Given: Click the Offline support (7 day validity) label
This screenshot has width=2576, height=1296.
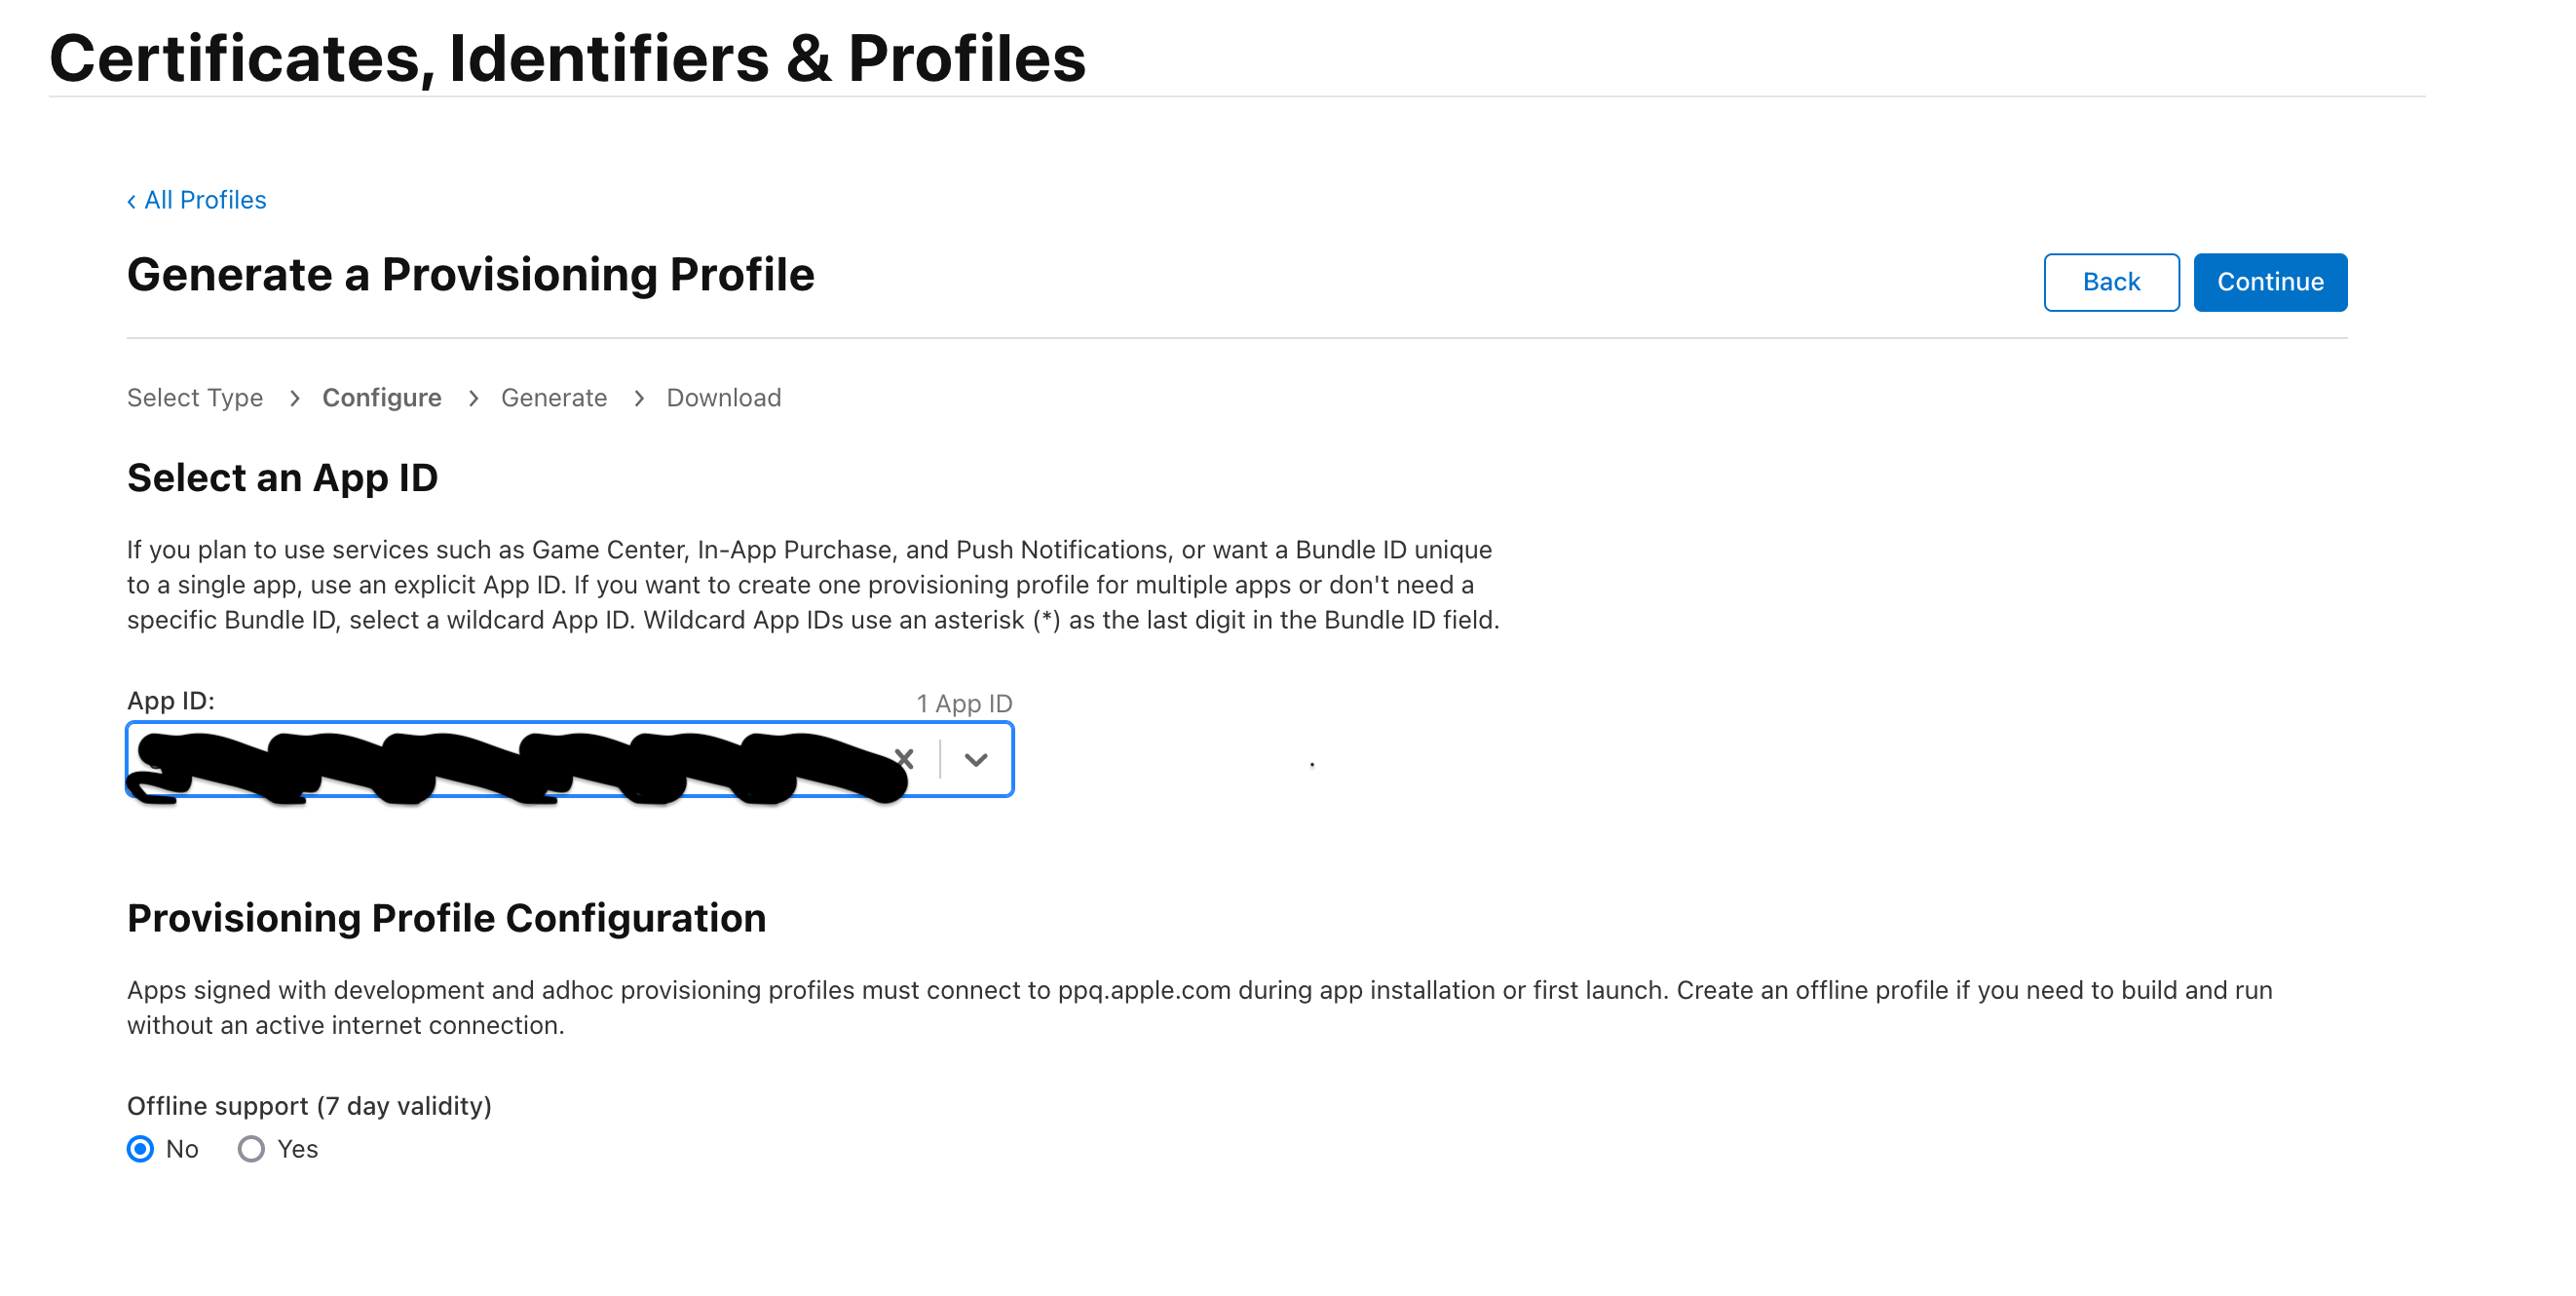Looking at the screenshot, I should pyautogui.click(x=309, y=1106).
